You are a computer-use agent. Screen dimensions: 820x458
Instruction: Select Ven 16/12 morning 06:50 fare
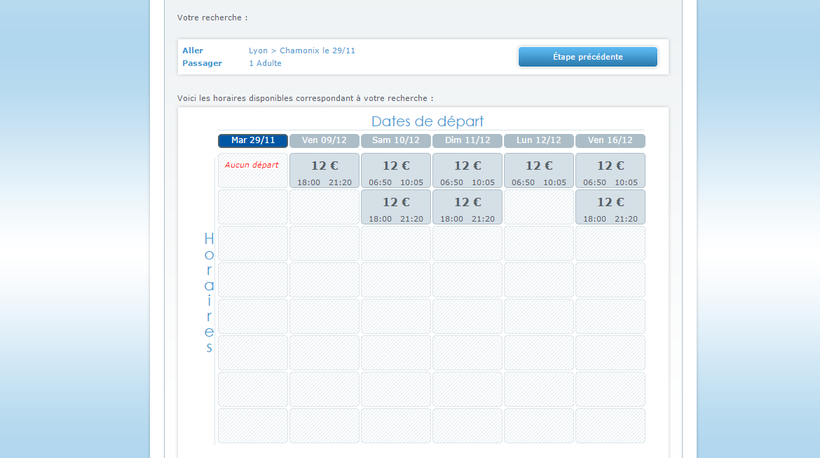(610, 171)
